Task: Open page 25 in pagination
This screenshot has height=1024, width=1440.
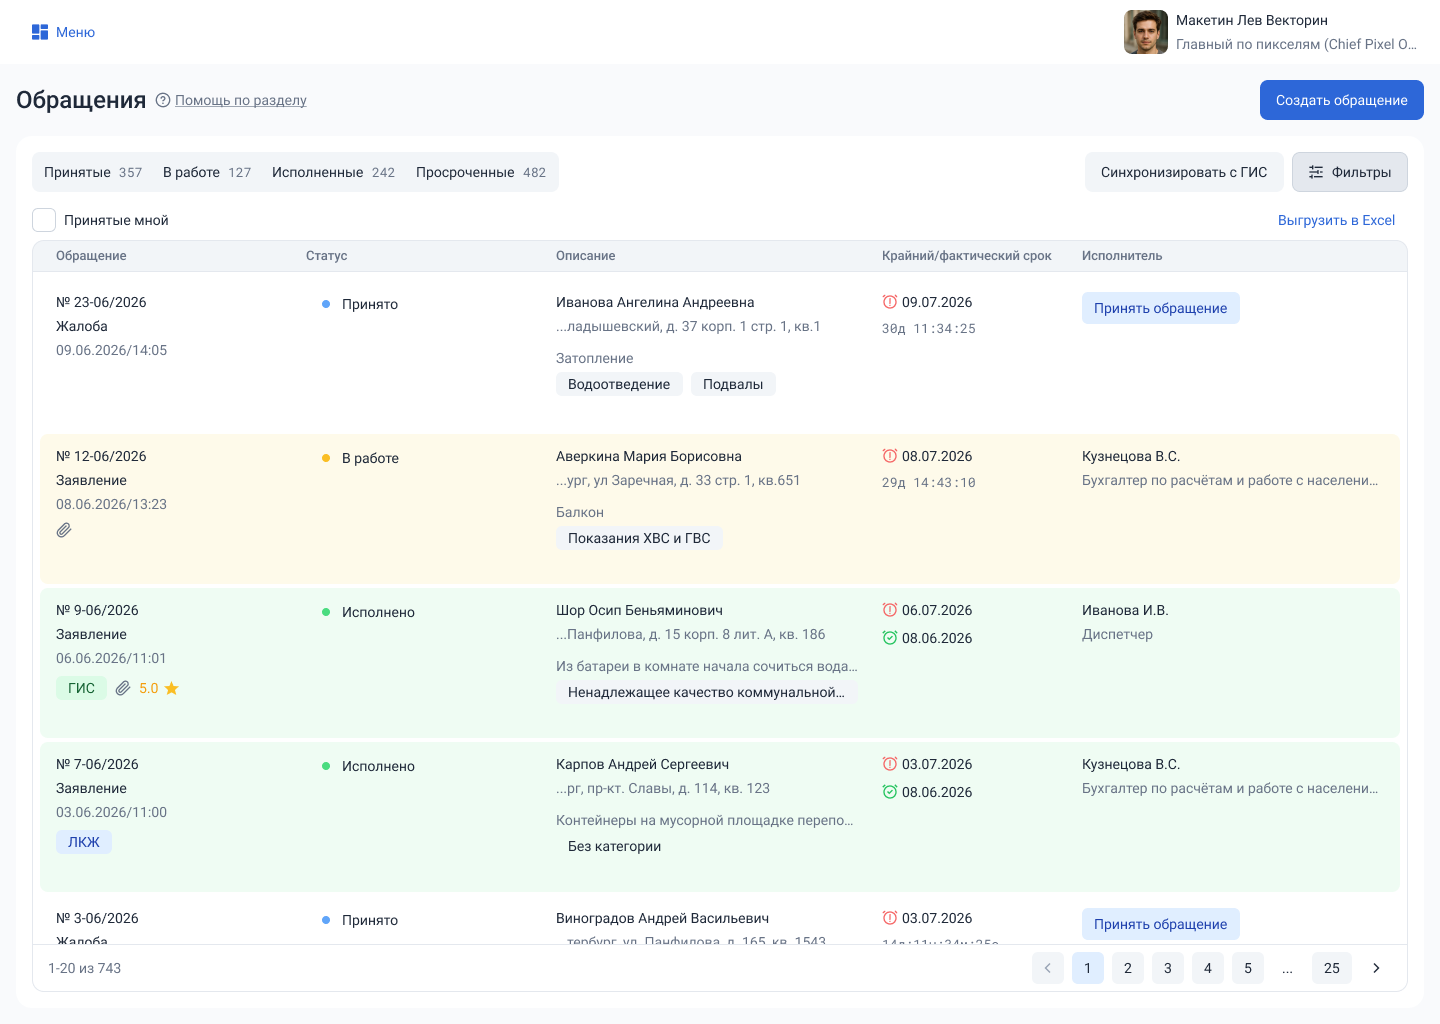Action: (x=1332, y=968)
